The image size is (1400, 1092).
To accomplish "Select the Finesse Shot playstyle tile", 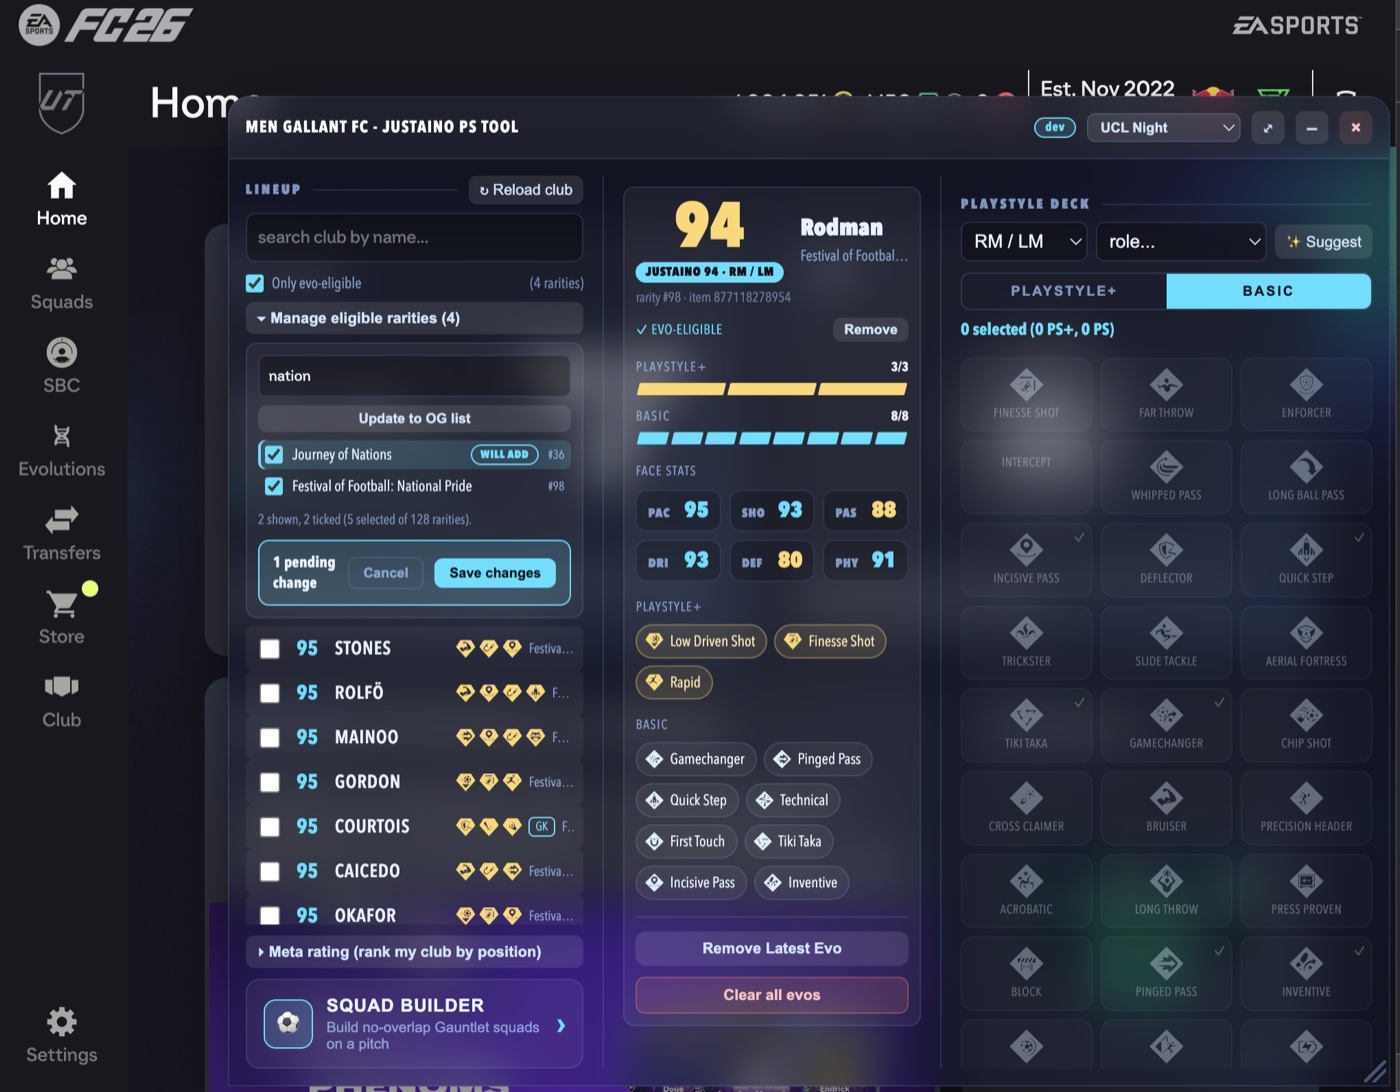I will coord(1026,395).
